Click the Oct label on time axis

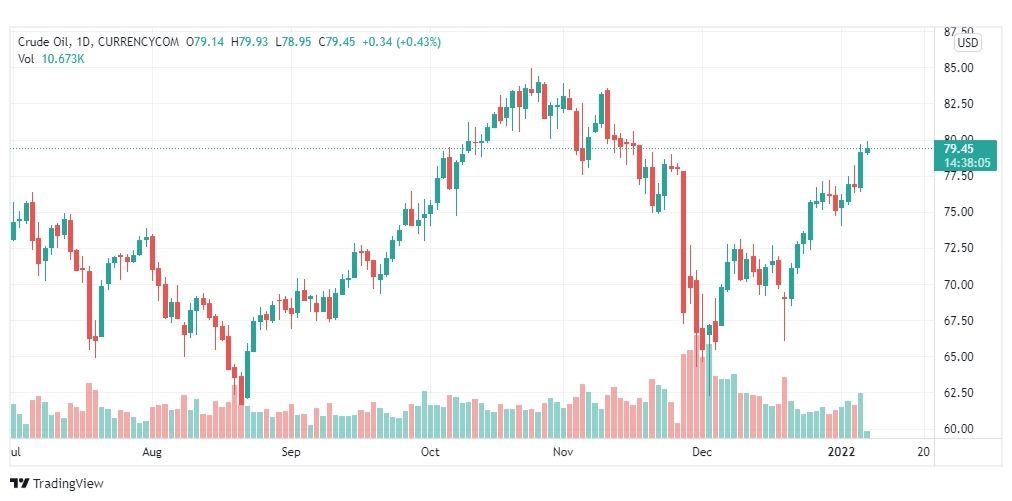click(430, 451)
